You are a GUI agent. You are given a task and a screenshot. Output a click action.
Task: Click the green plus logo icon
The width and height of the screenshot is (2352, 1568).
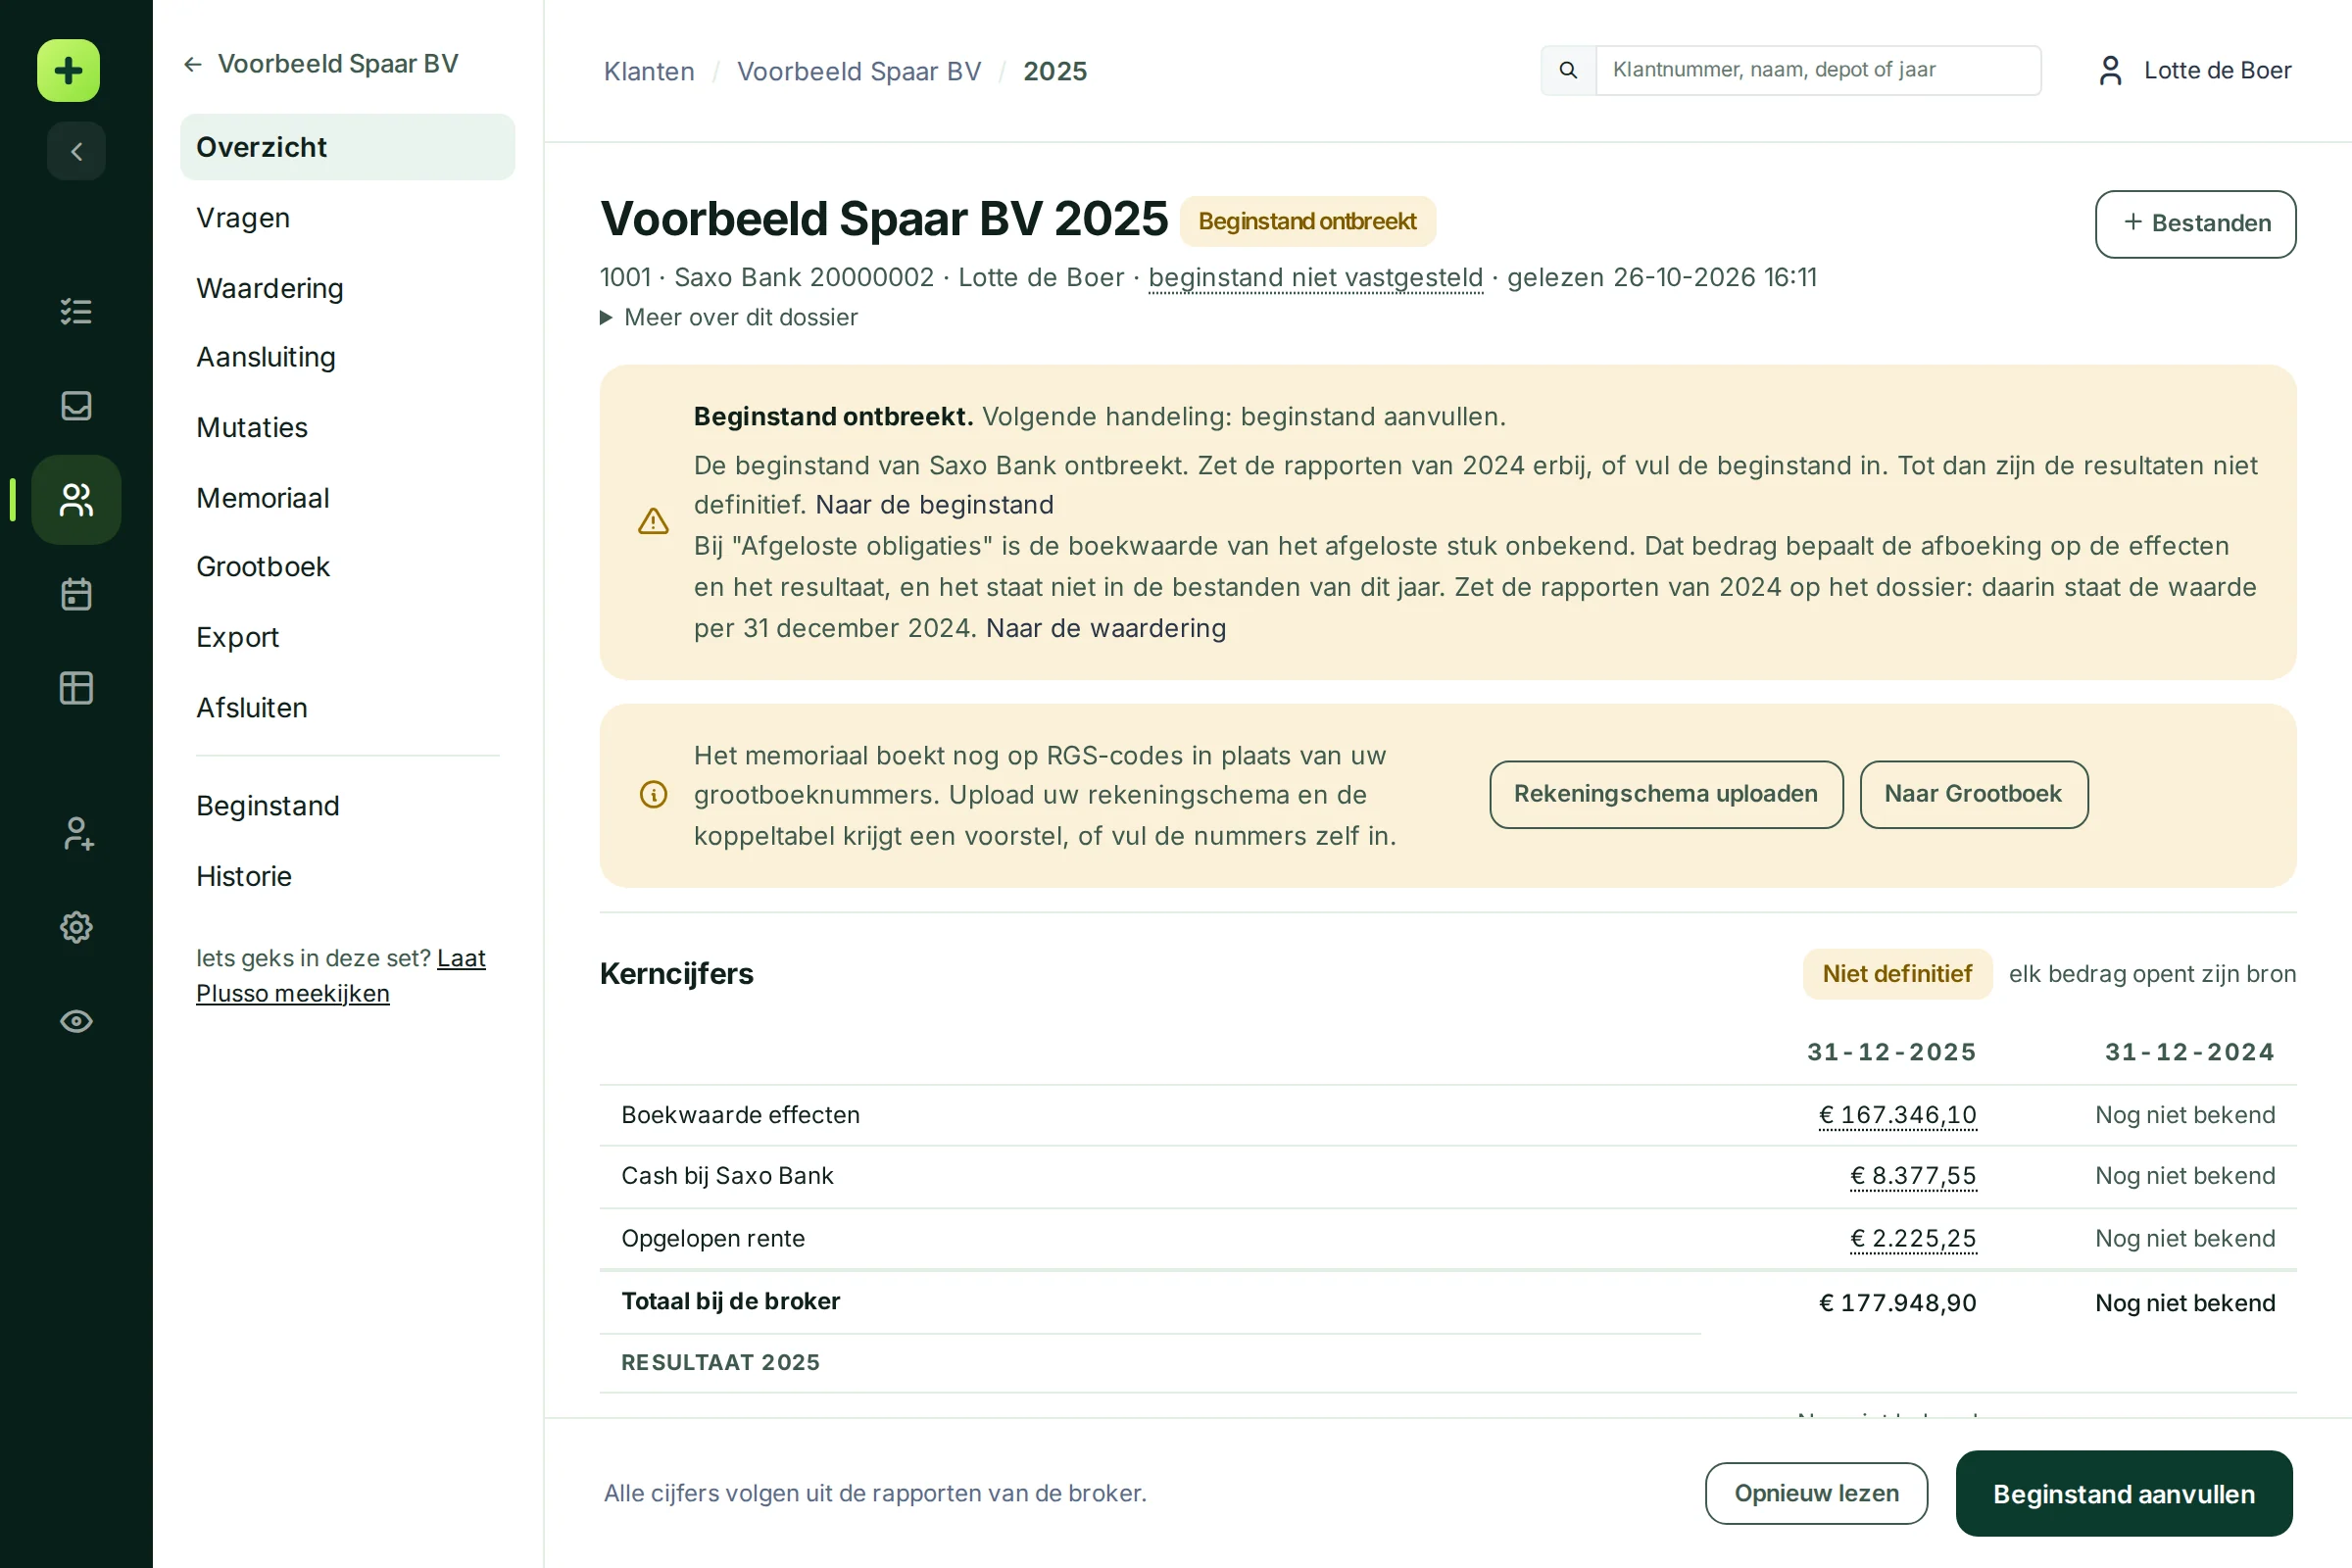click(68, 70)
